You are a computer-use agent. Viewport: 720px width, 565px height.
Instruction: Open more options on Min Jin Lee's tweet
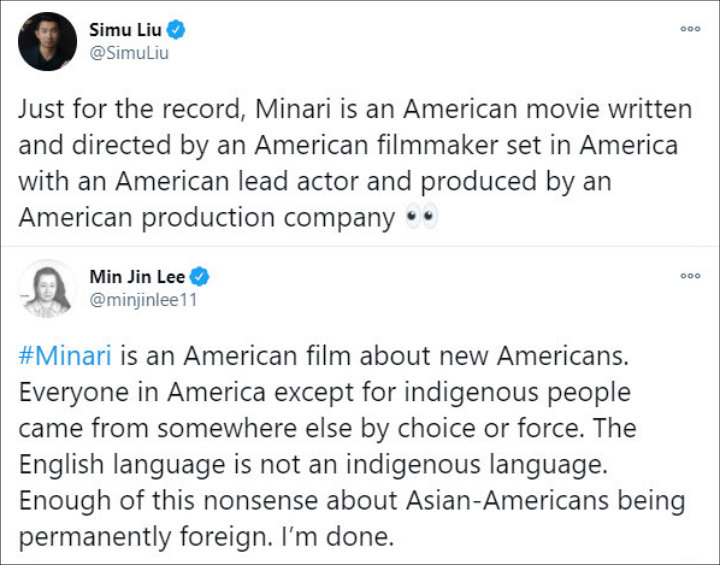690,276
